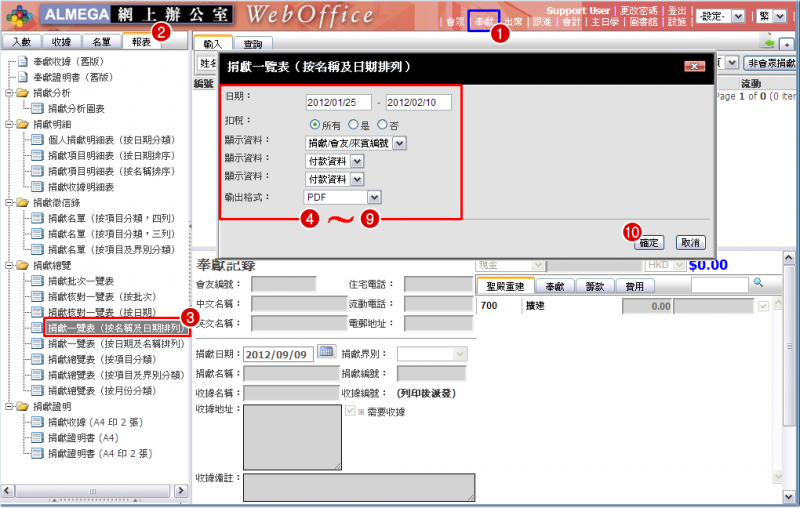Screen dimensions: 800x508
Task: Close the 捐獻一覽表 dialog with X
Action: click(692, 66)
